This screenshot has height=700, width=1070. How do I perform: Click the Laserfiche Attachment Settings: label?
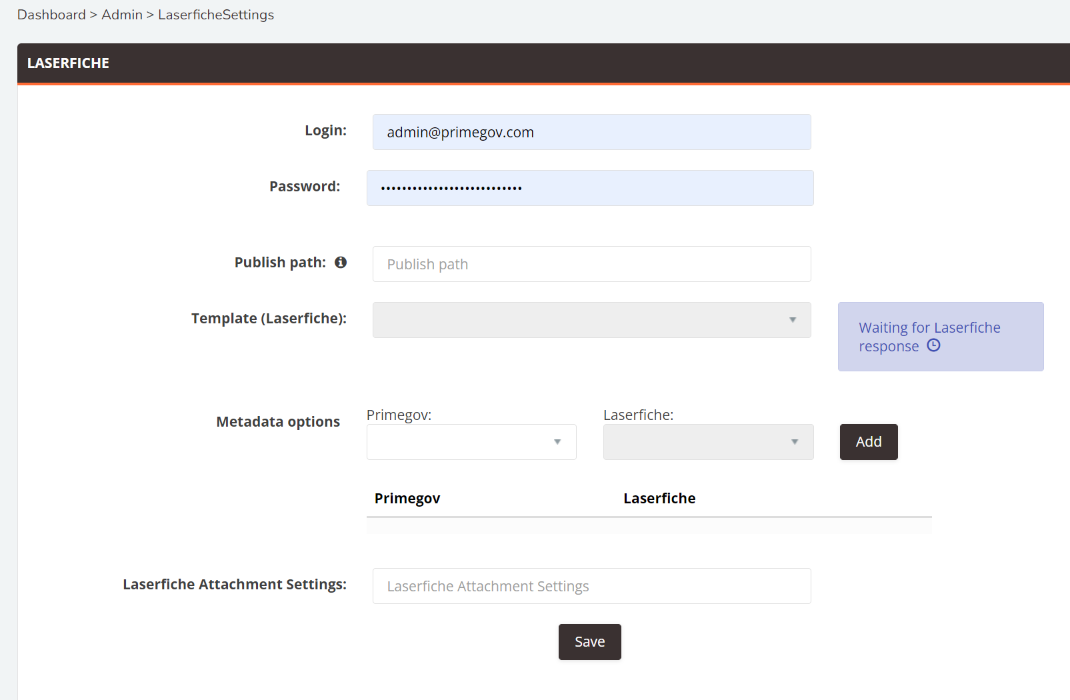[x=235, y=584]
